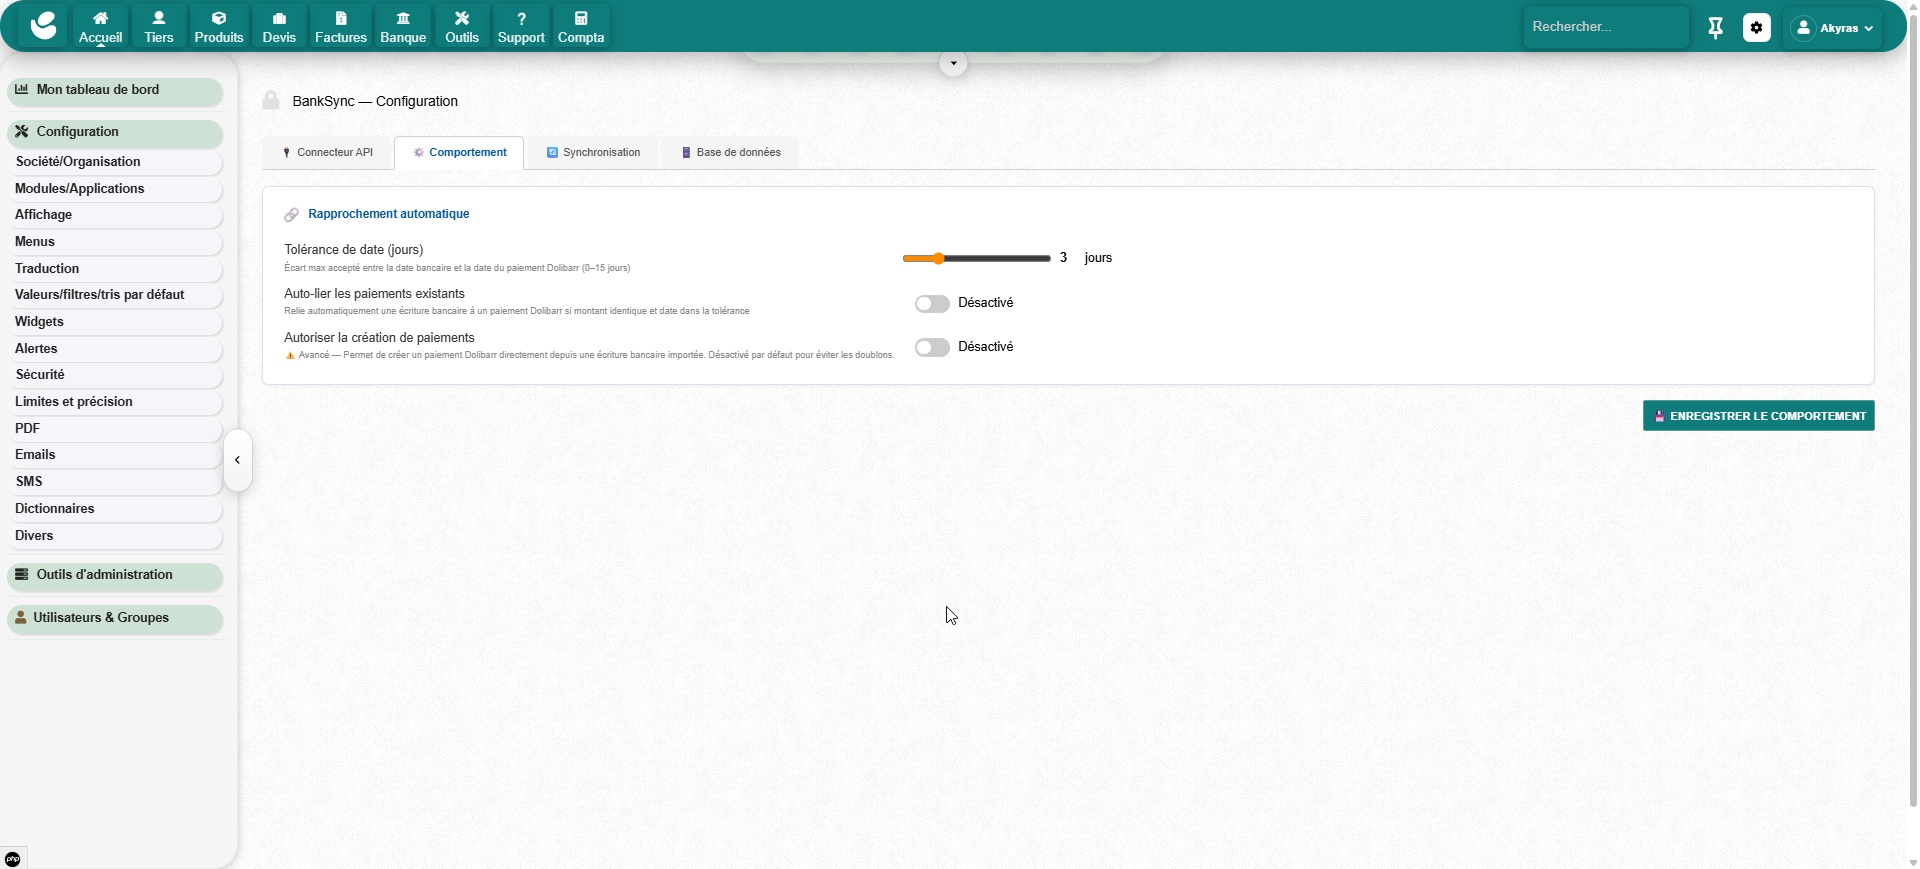Click the pin icon in top bar
Screen dimensions: 1920x869
[x=1715, y=28]
